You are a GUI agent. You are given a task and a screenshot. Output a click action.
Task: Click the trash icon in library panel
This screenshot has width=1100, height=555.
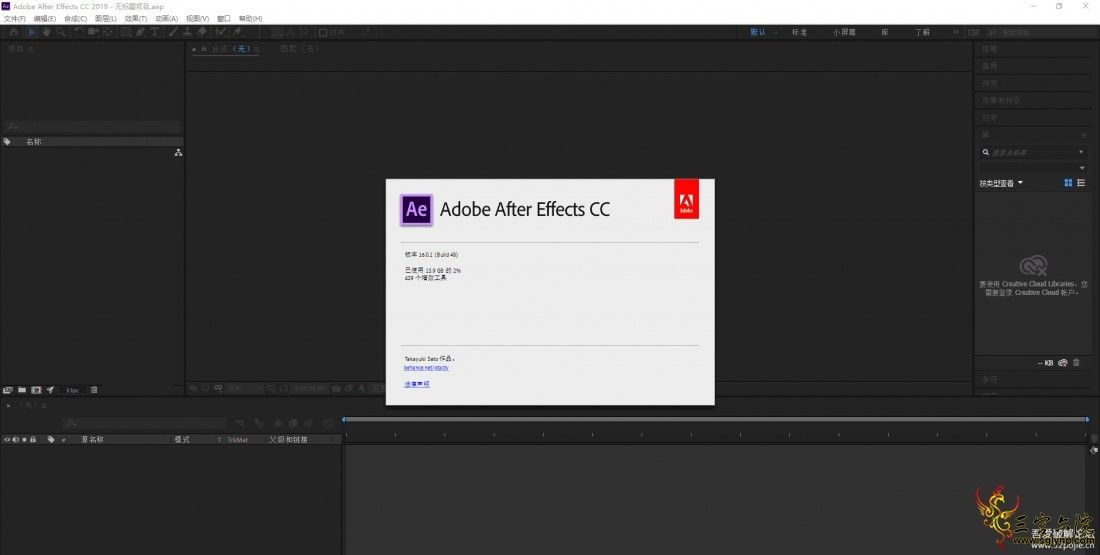[1076, 363]
